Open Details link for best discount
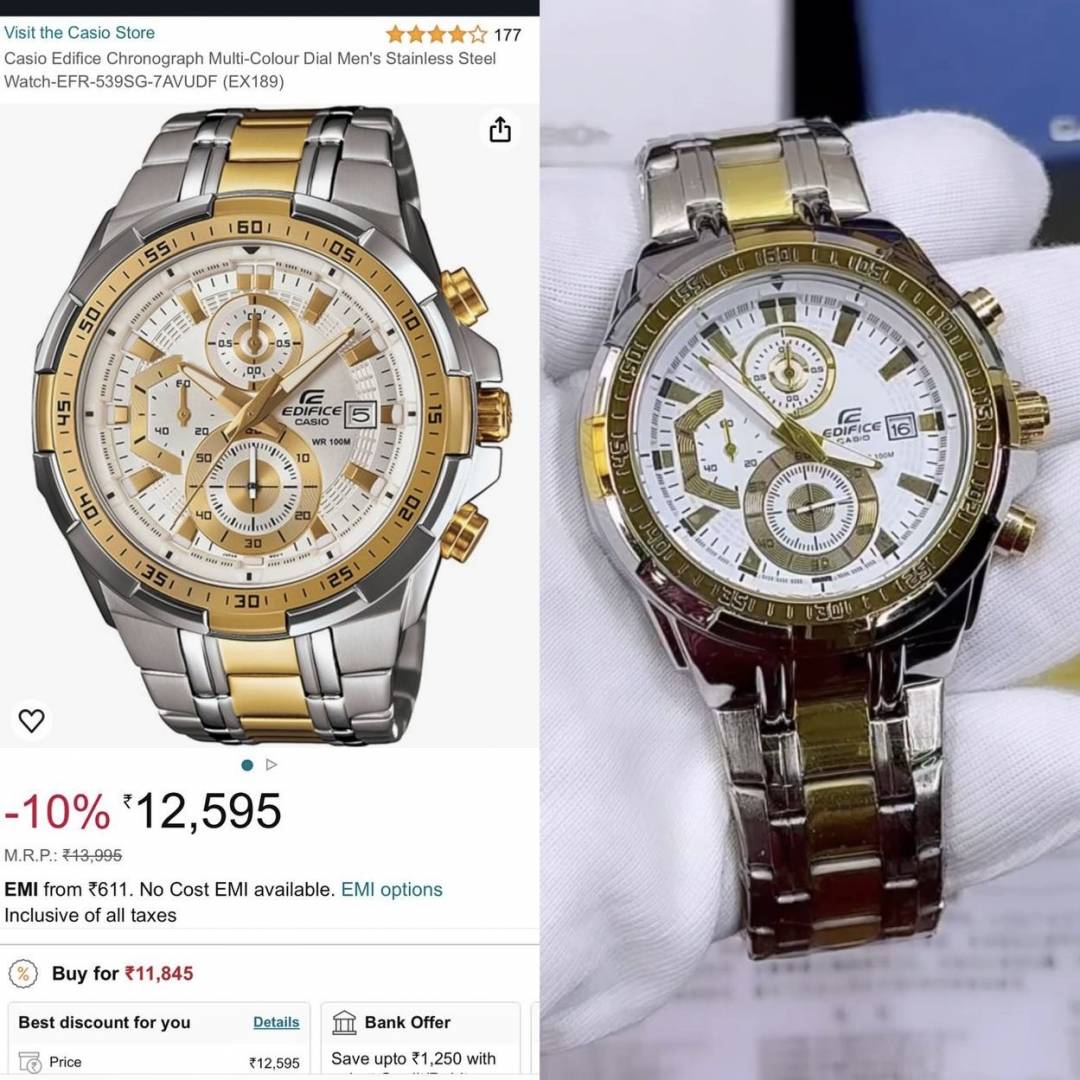This screenshot has width=1080, height=1080. point(276,1022)
